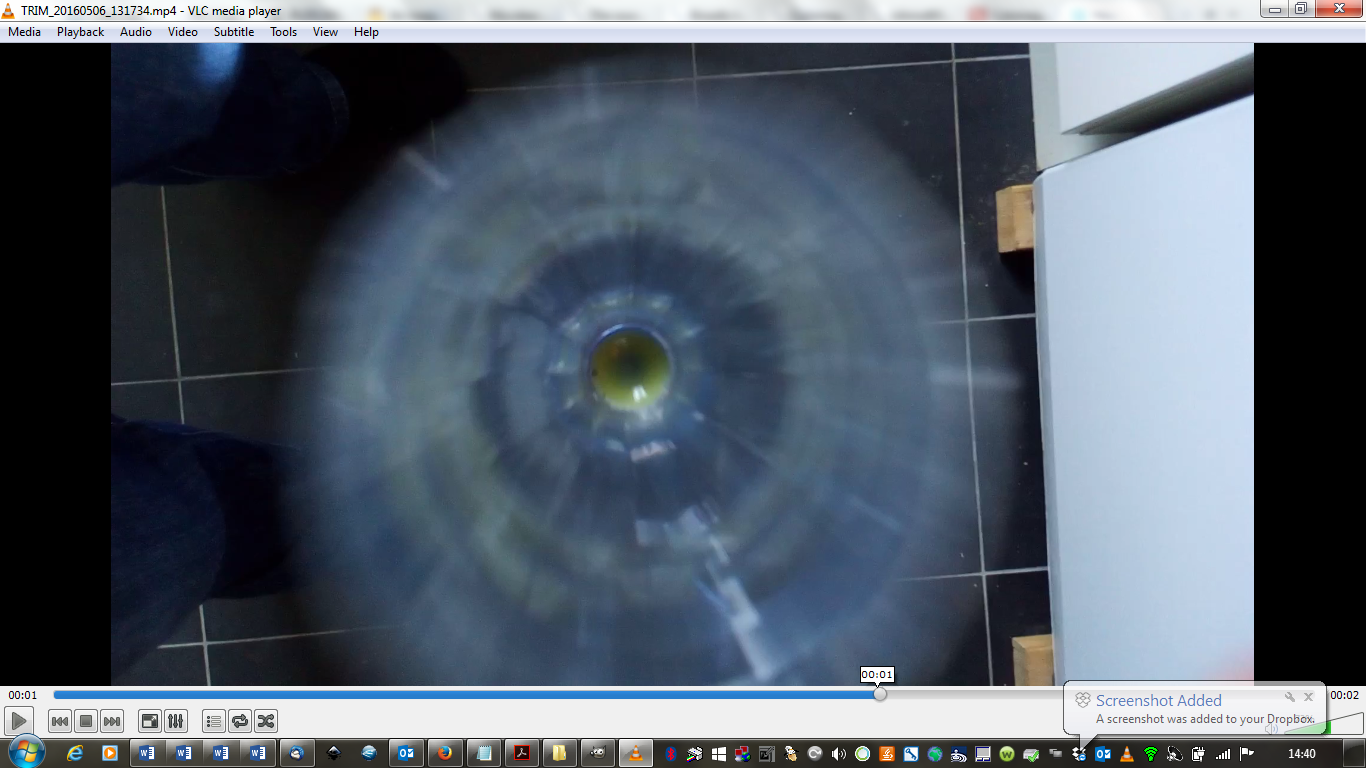Switch to the Thunderbird taskbar window
1366x768 pixels.
click(297, 752)
